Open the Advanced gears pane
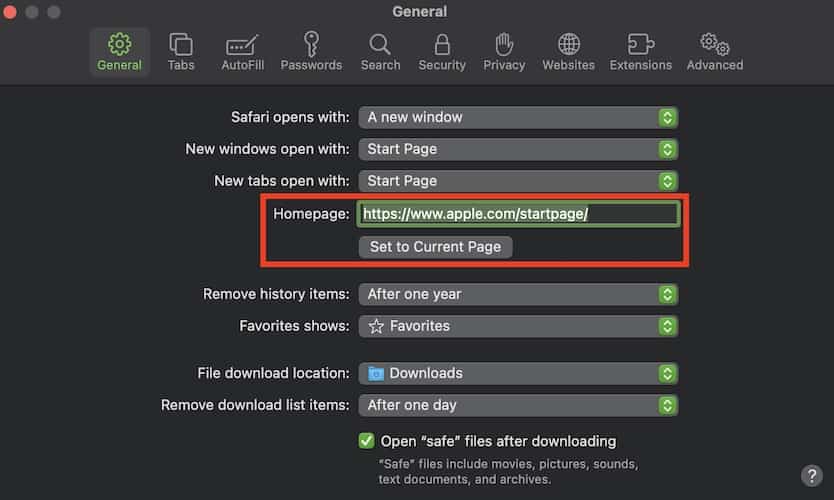834x500 pixels. coord(714,52)
